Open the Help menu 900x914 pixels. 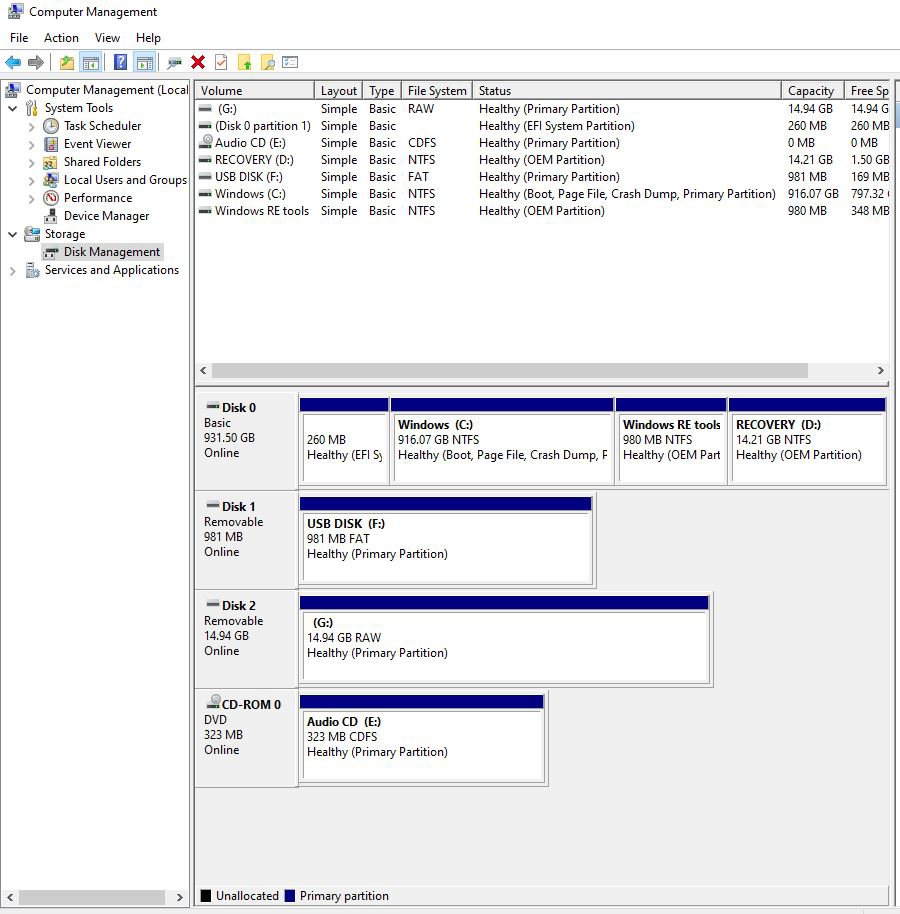coord(148,38)
